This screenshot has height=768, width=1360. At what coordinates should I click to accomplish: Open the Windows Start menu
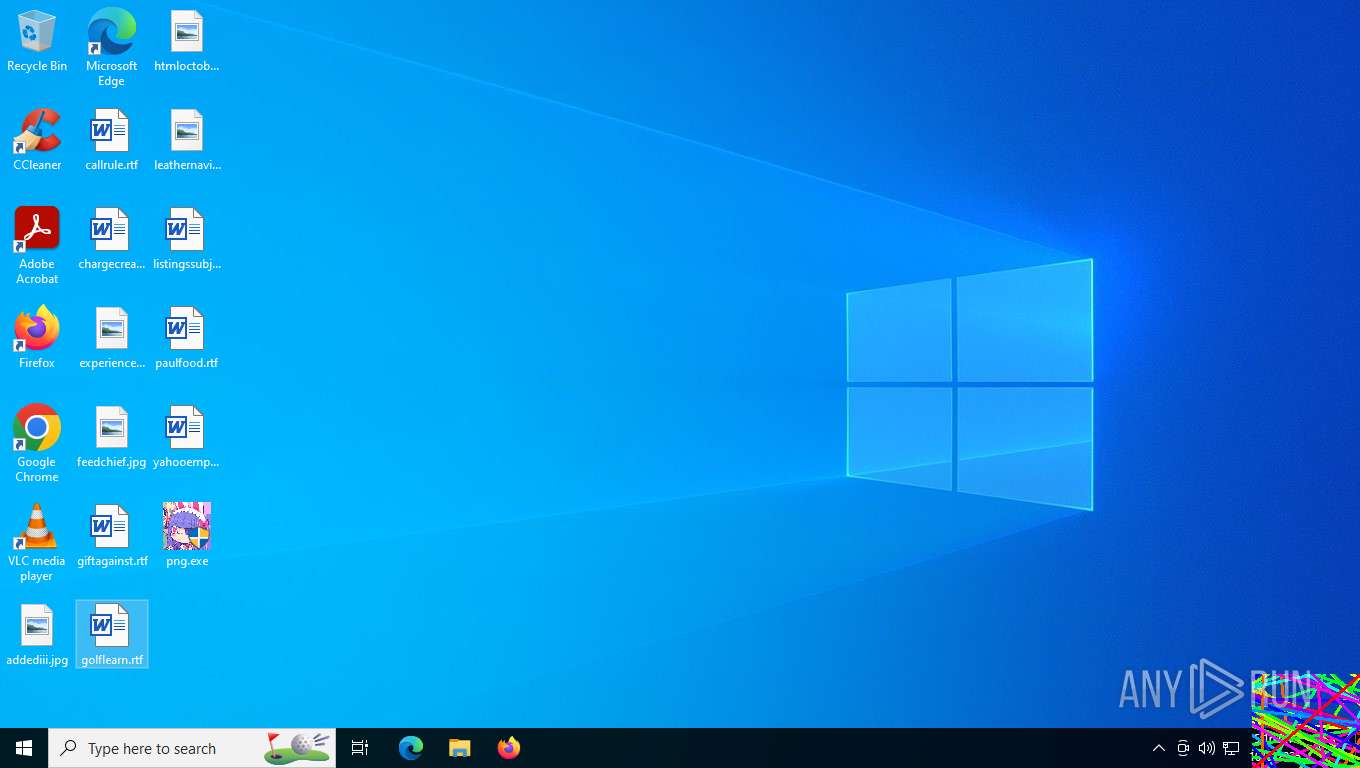point(24,748)
